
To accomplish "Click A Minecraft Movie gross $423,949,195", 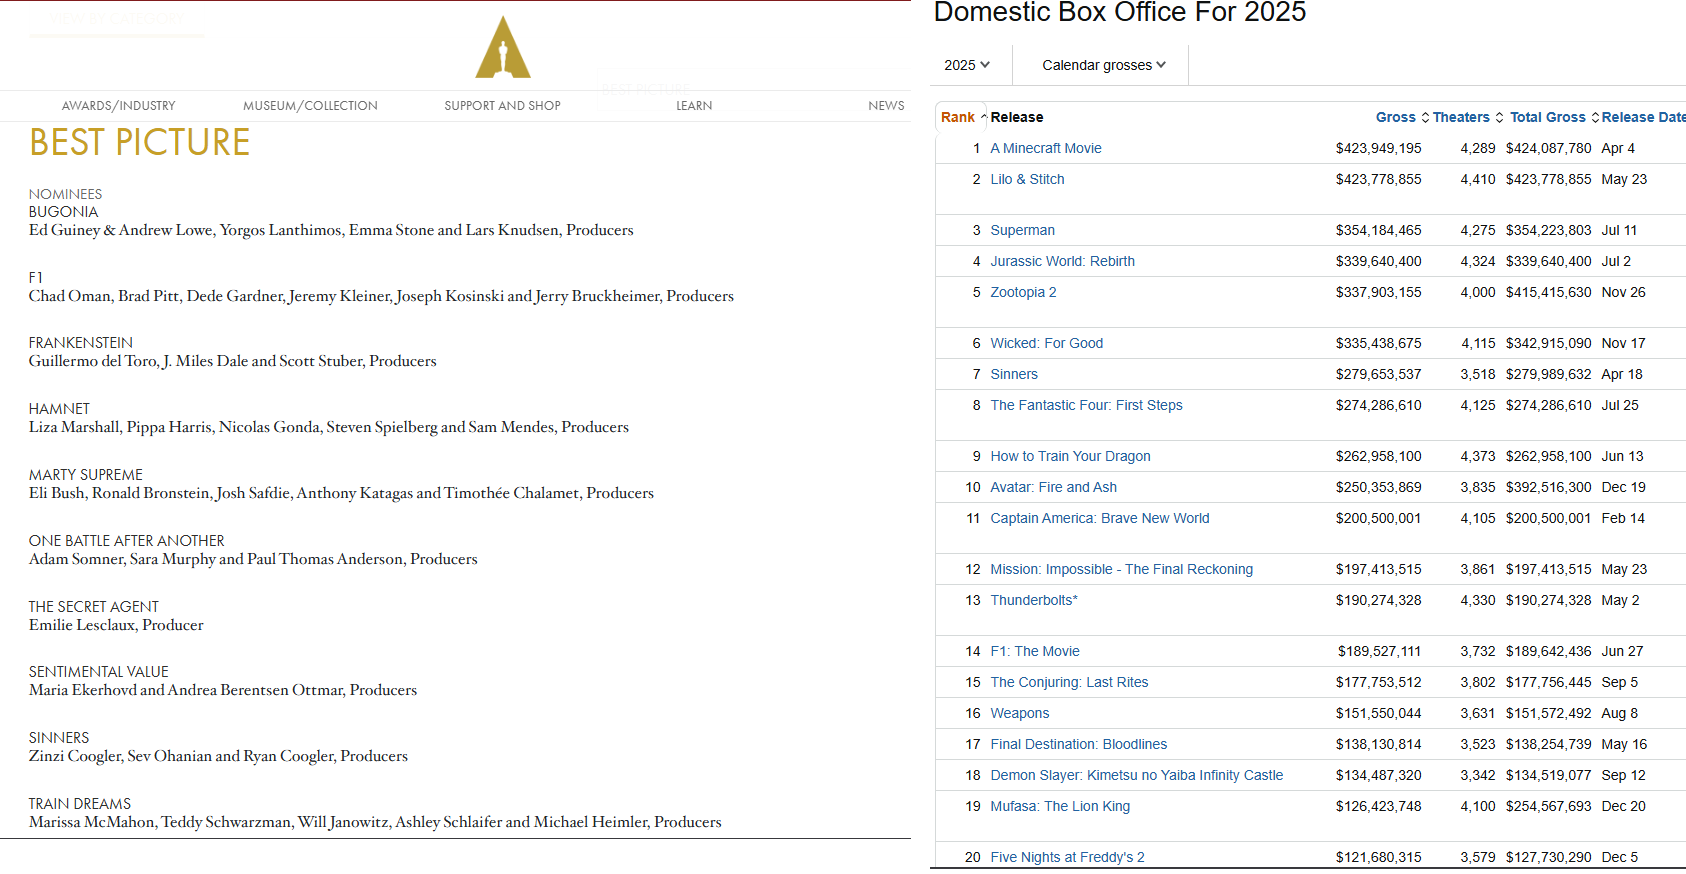I will [x=1378, y=148].
